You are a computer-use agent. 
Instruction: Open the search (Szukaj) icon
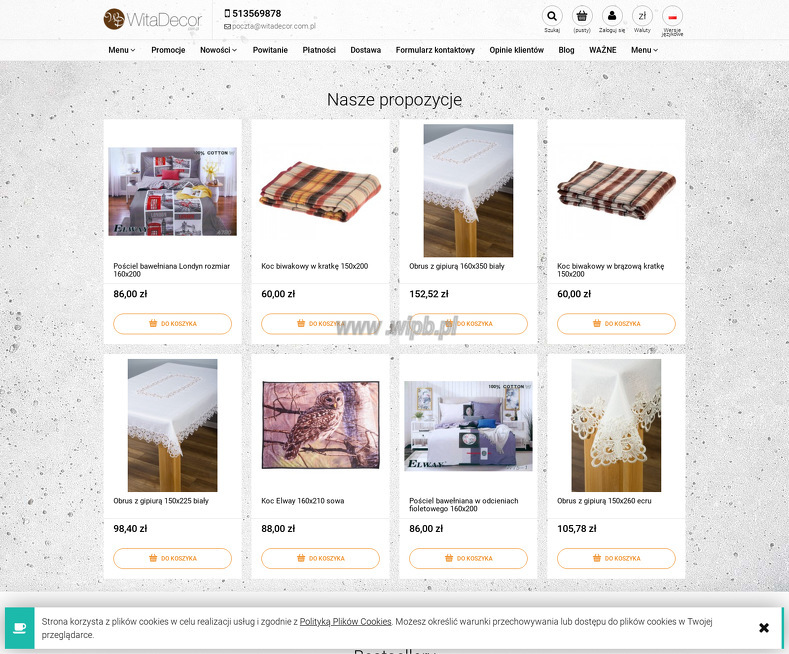coord(552,16)
